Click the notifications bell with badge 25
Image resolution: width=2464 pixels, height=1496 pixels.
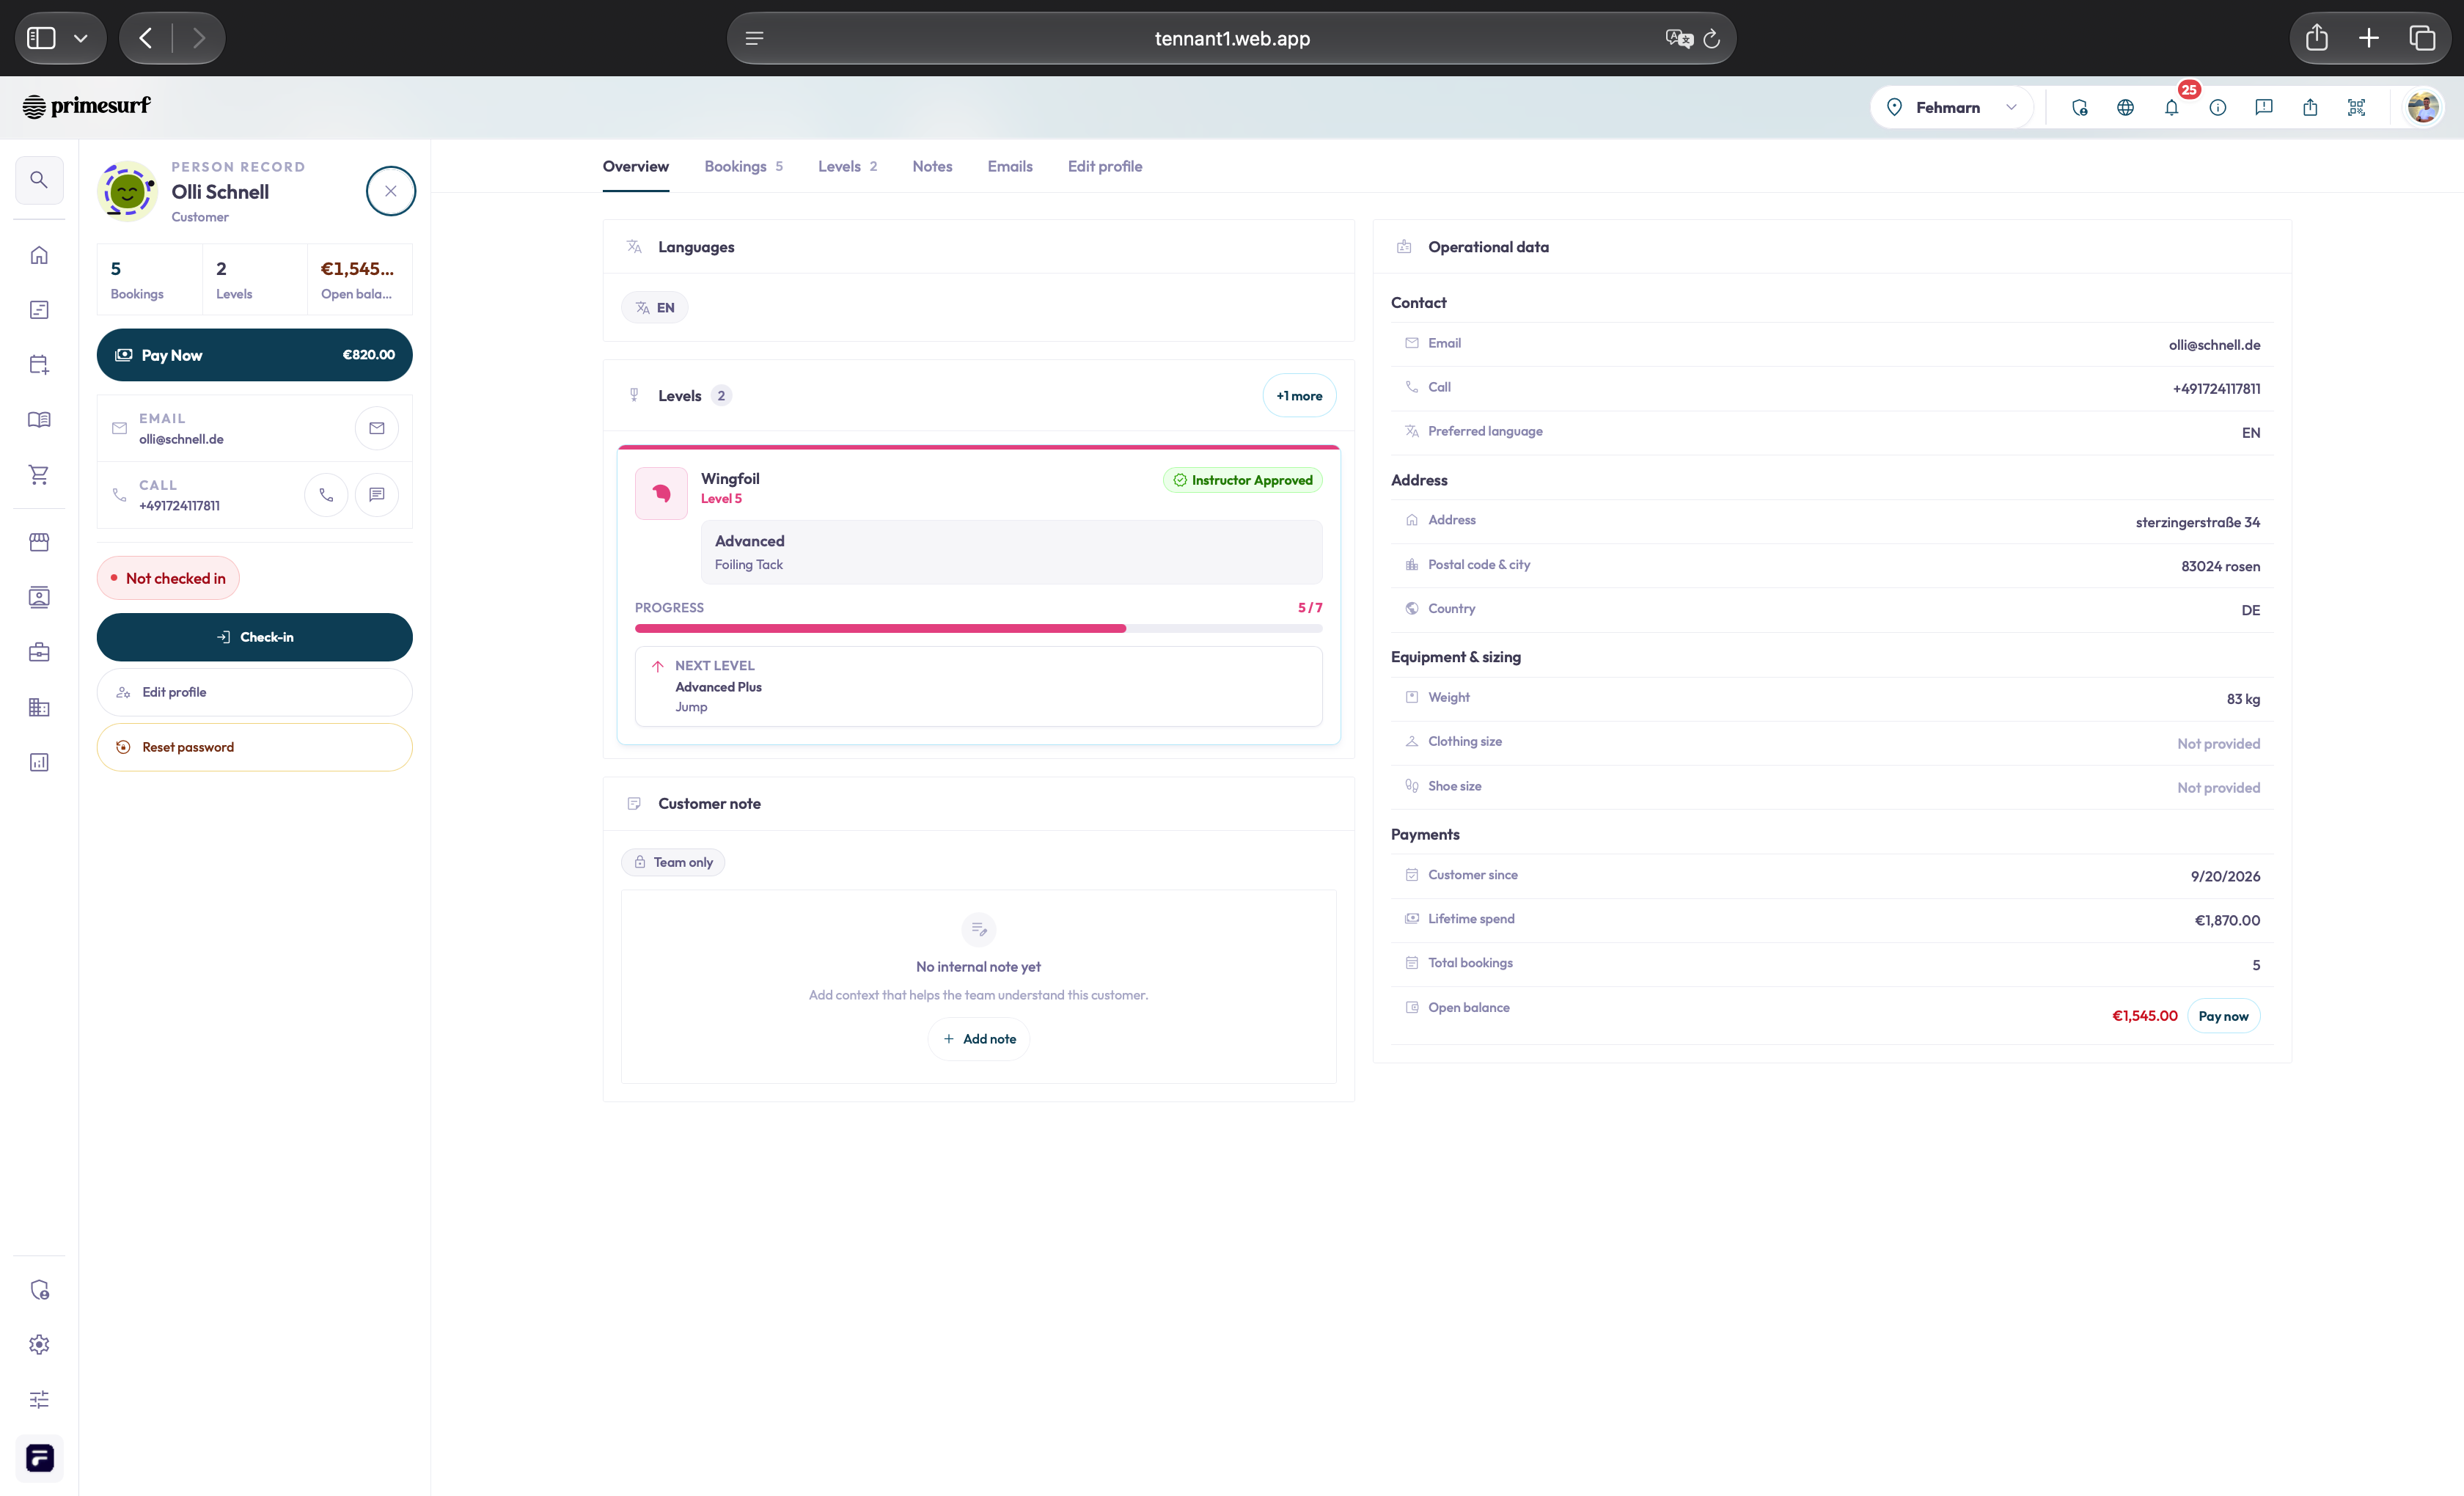tap(2172, 107)
